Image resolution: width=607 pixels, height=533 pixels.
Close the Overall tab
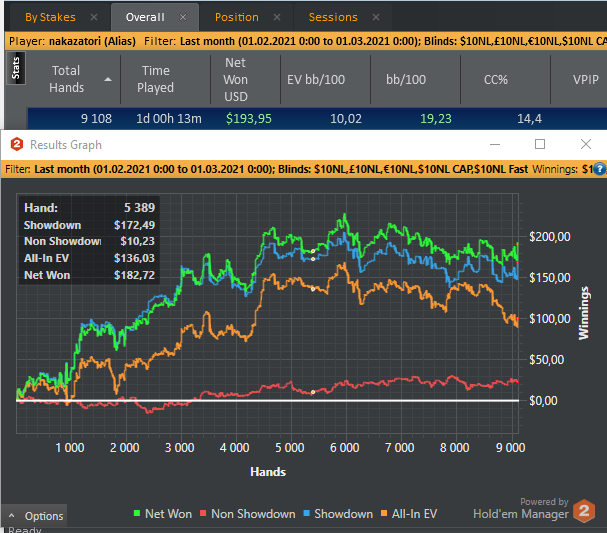pos(183,17)
